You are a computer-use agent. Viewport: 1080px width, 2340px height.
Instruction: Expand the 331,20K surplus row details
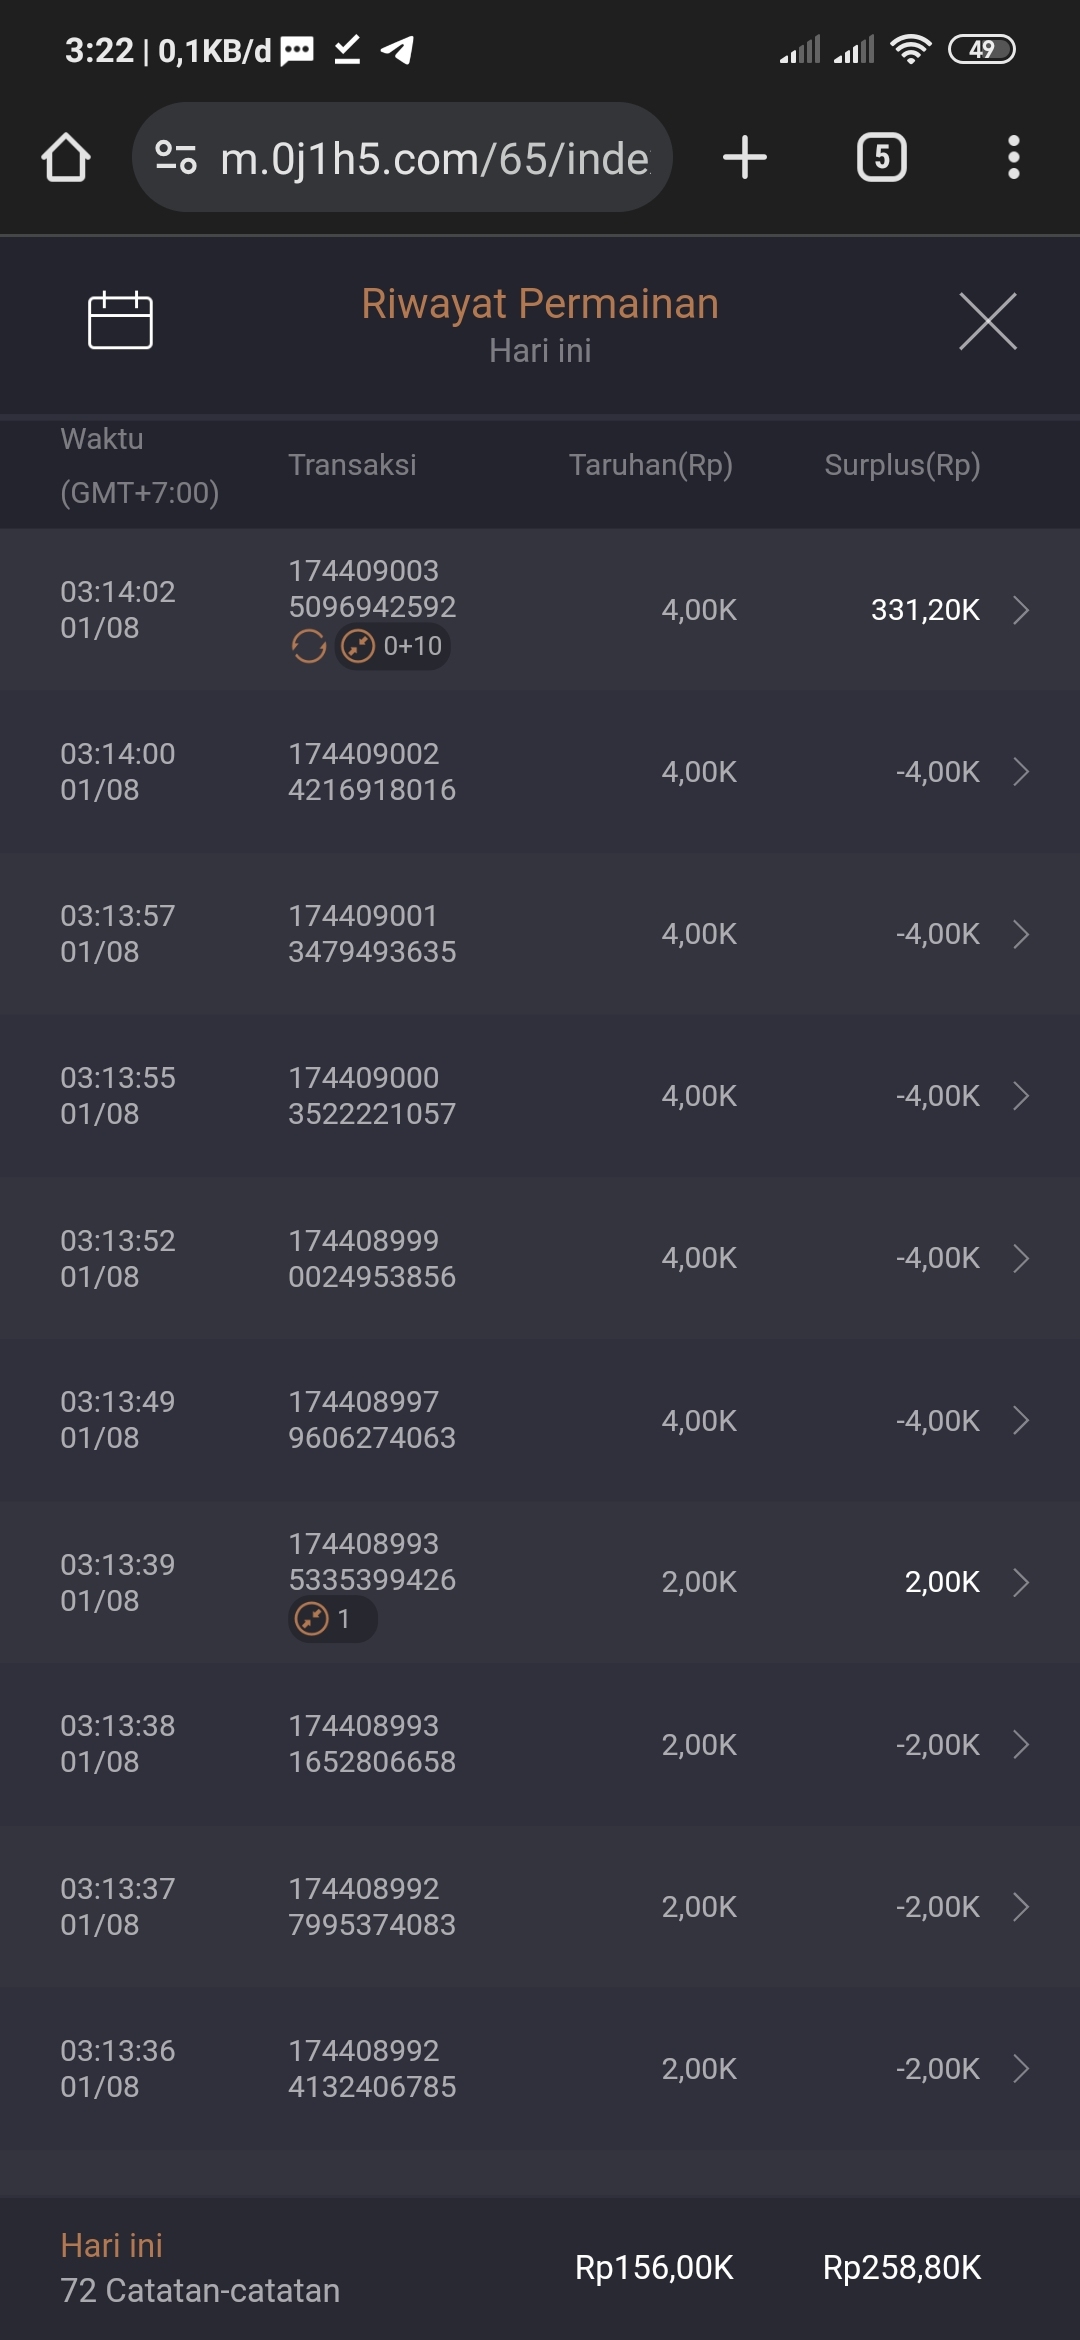point(1020,610)
